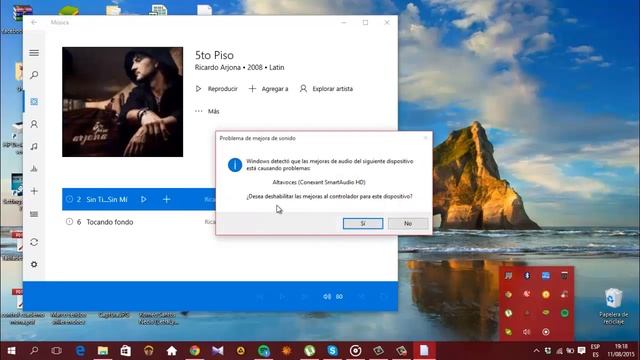Click Reproducir to play the album
Screen dimensions: 640x360
(x=216, y=89)
